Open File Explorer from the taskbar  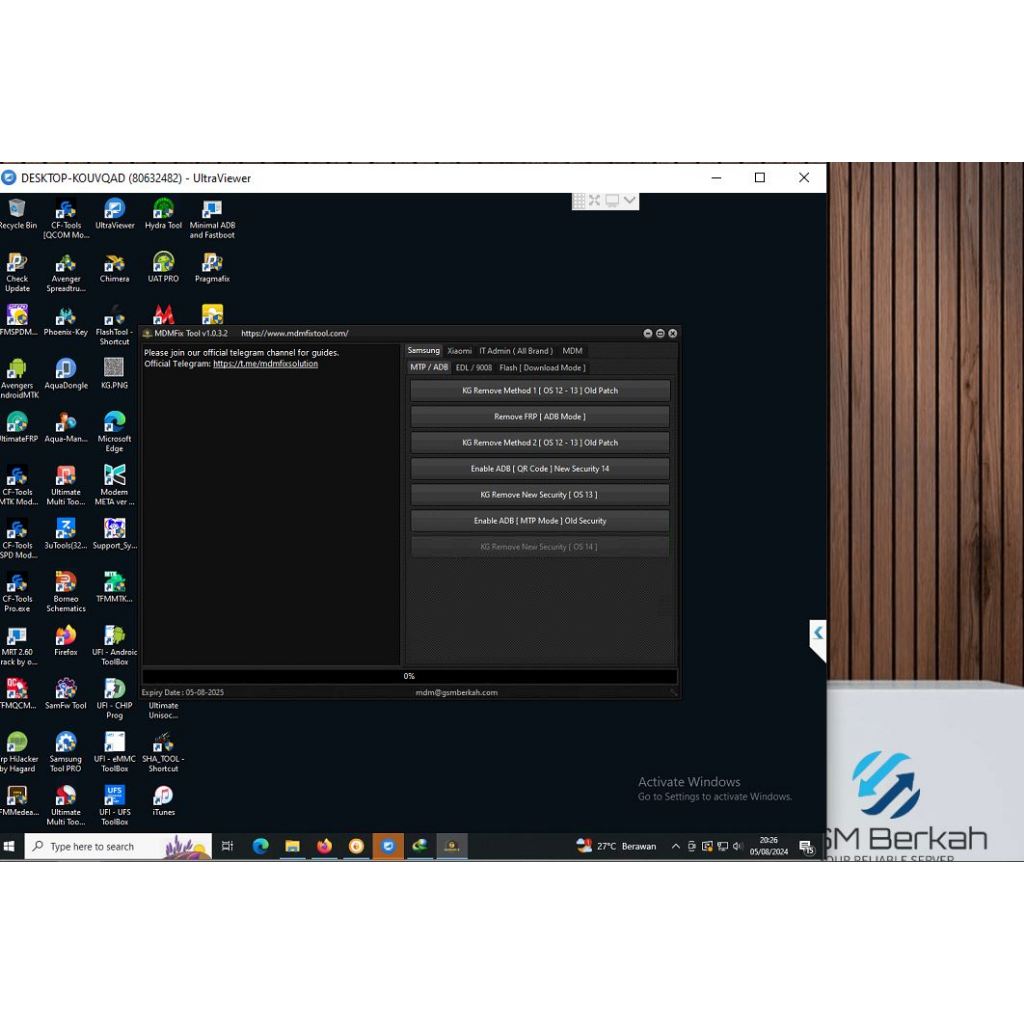(292, 846)
